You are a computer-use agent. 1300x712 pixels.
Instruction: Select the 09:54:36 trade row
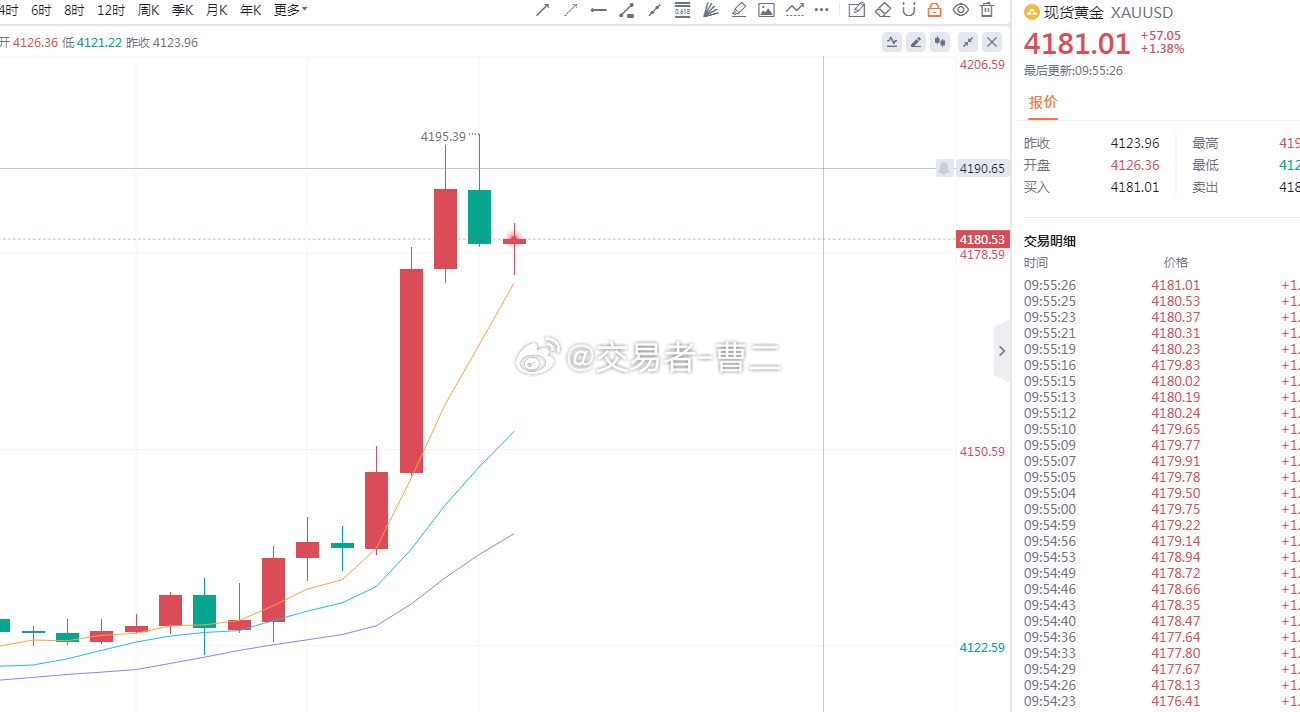tap(1160, 637)
